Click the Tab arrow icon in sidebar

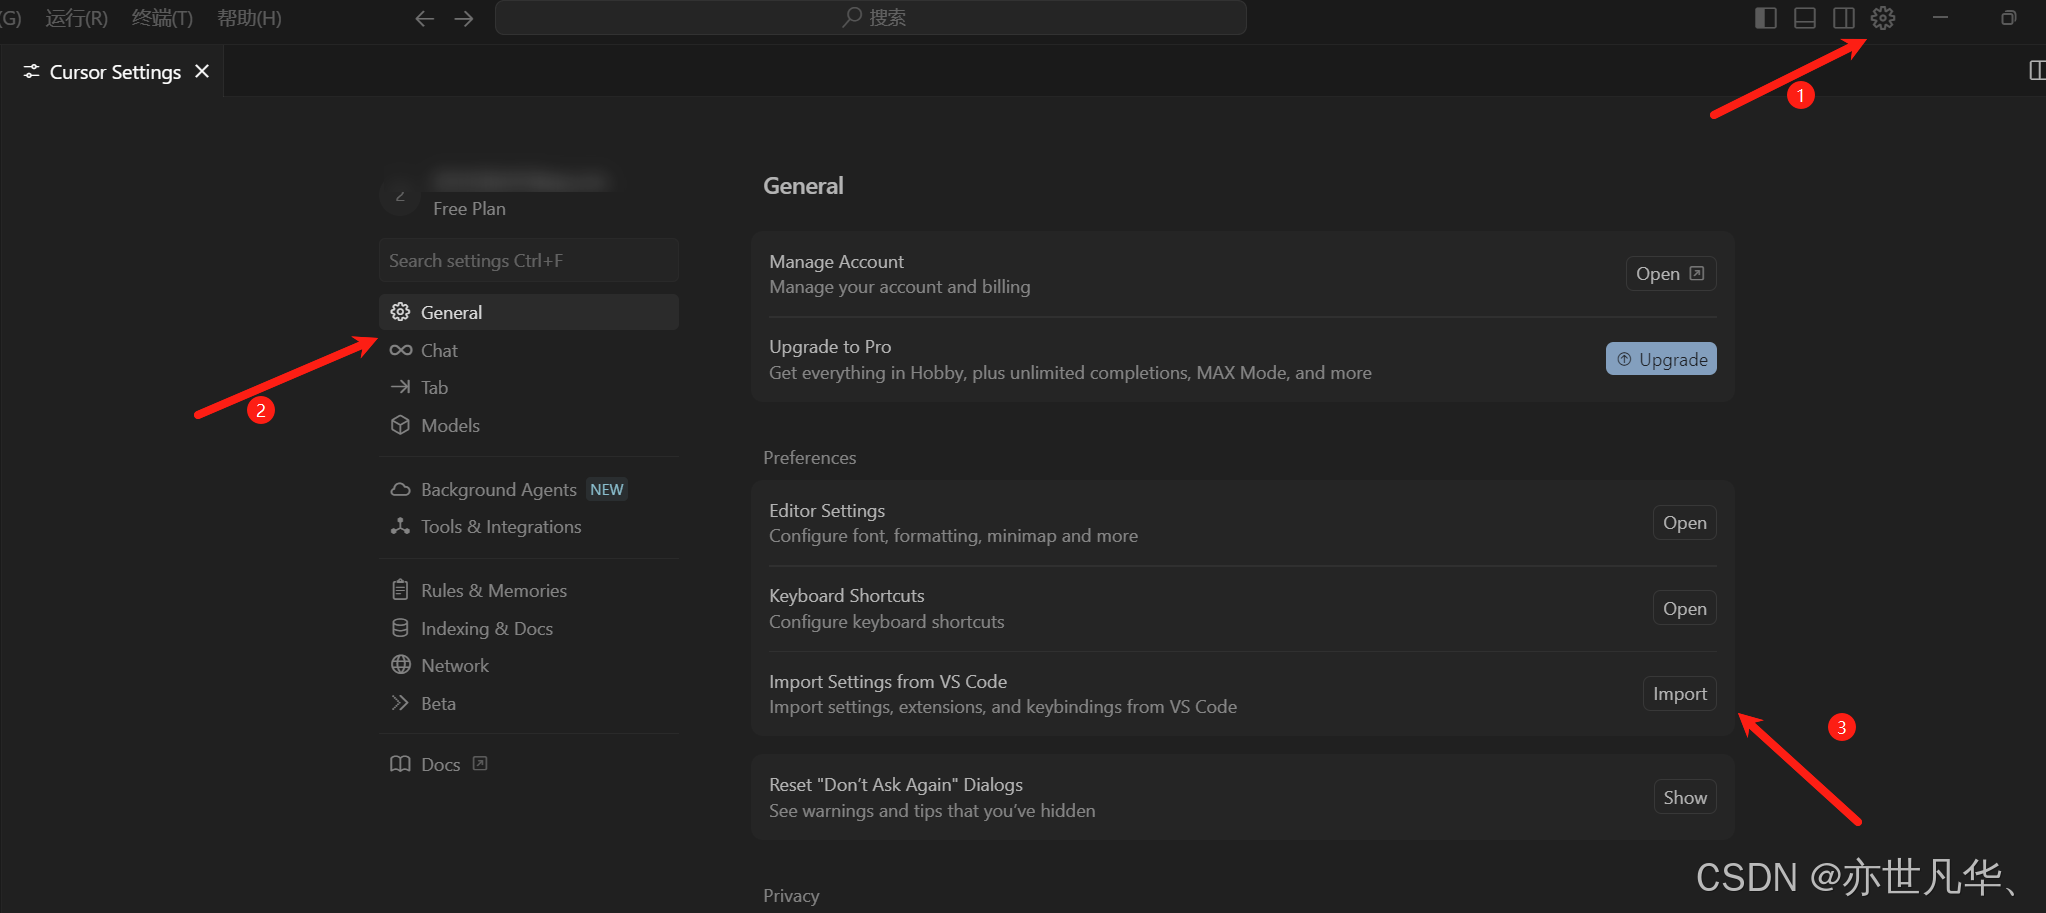pos(400,387)
